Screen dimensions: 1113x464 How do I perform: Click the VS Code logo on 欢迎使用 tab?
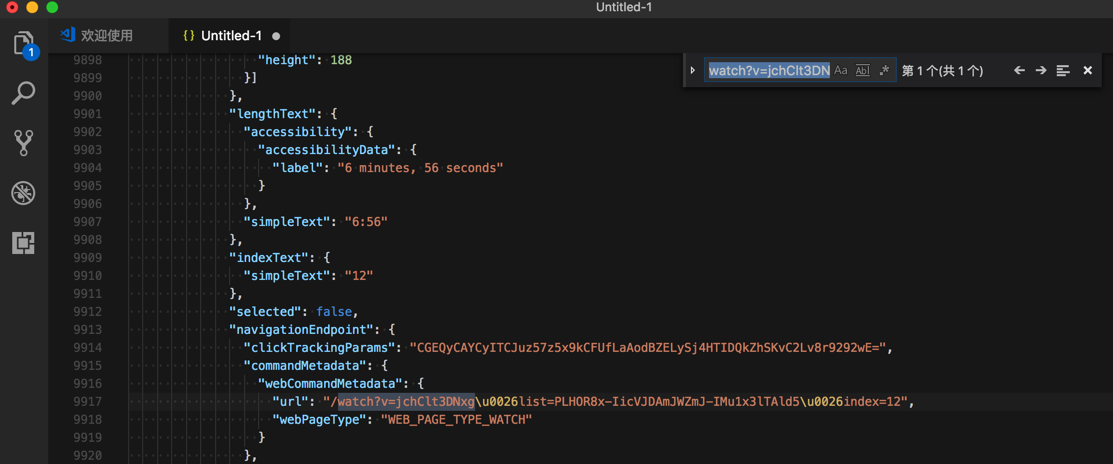(67, 35)
